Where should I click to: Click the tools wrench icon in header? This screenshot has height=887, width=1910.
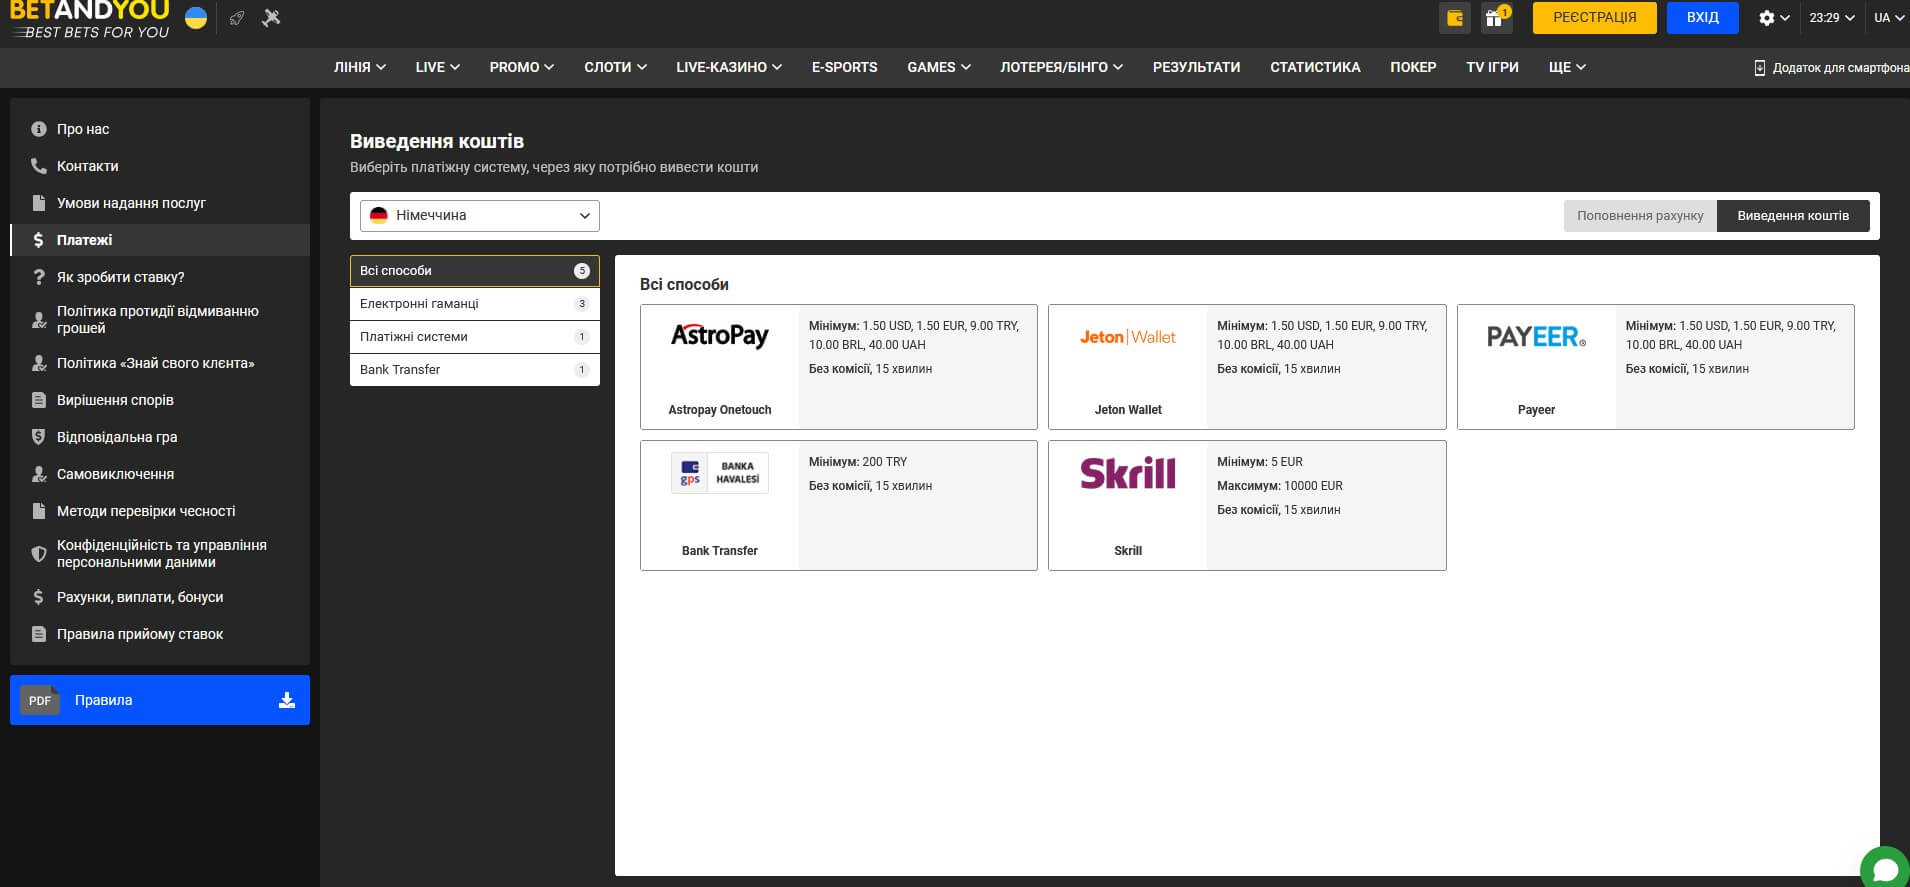pyautogui.click(x=271, y=18)
